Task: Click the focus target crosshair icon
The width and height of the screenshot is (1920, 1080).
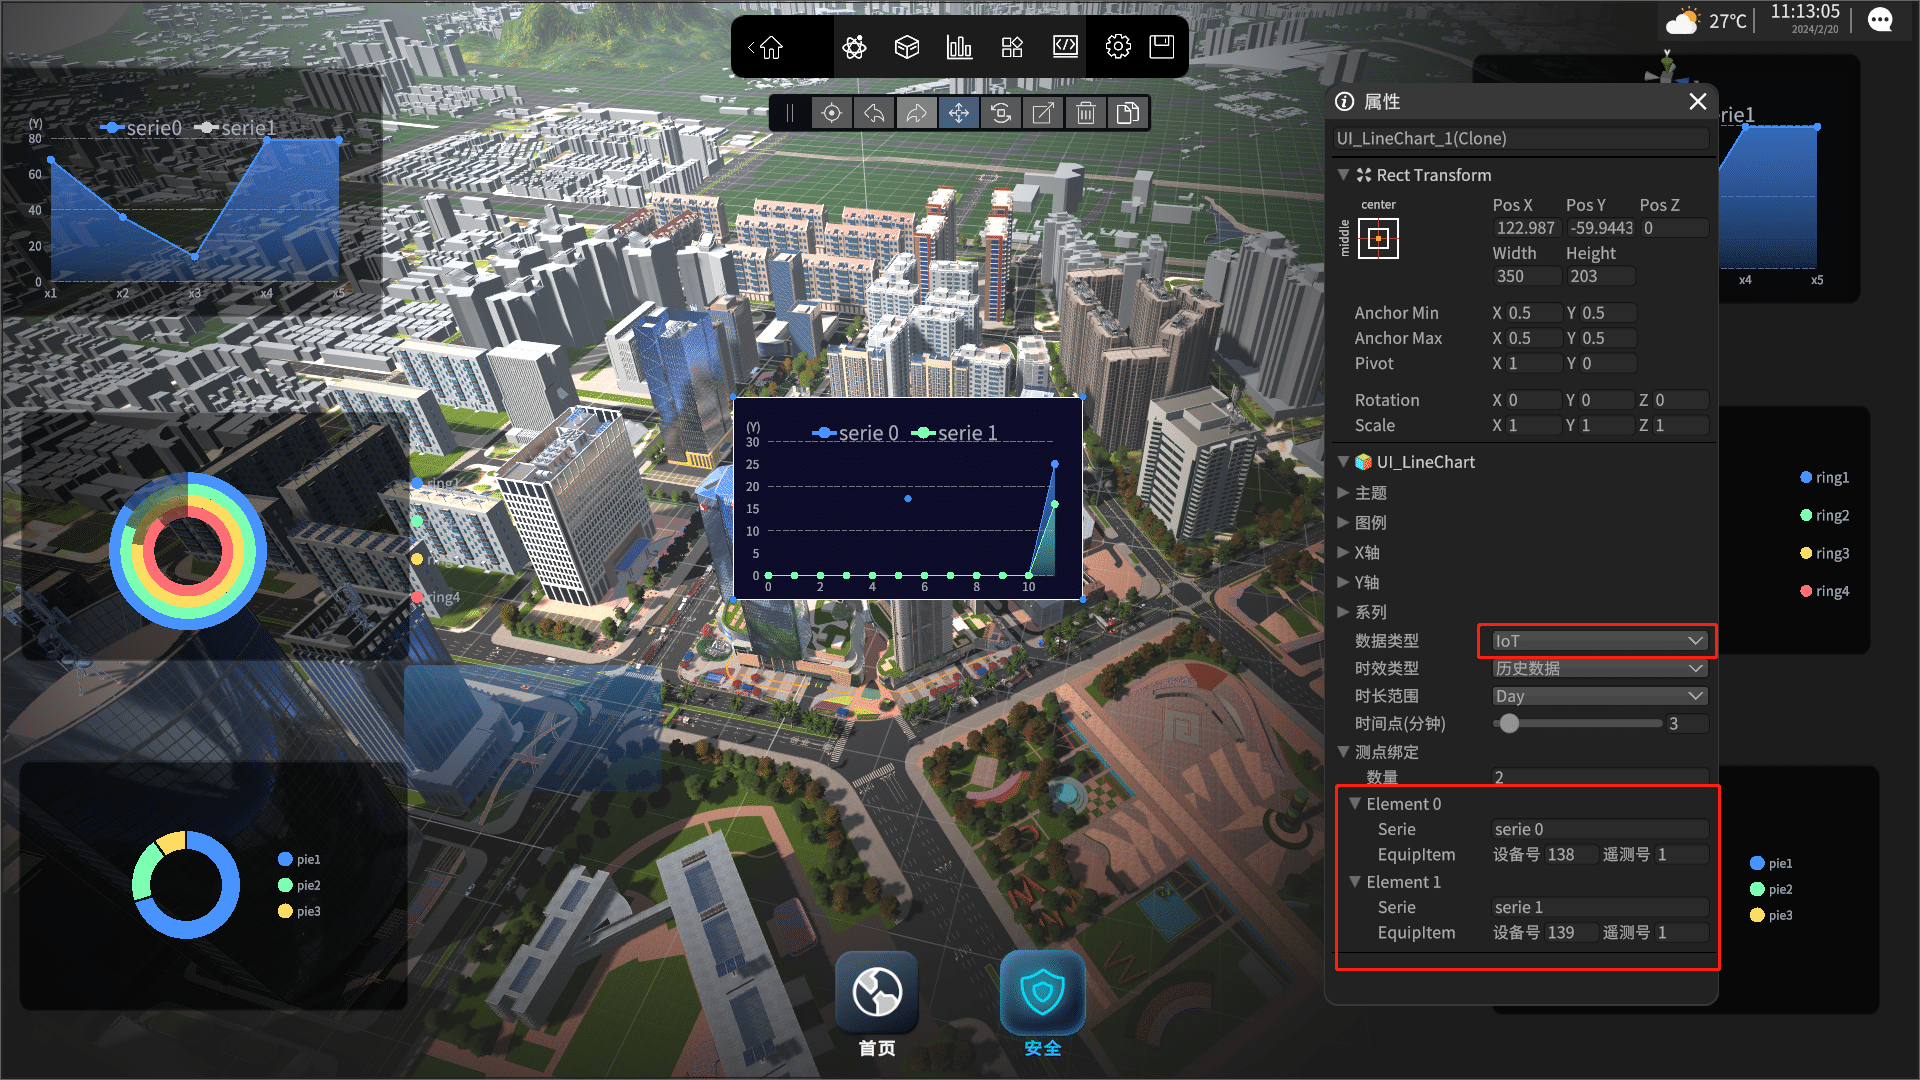Action: (x=831, y=113)
